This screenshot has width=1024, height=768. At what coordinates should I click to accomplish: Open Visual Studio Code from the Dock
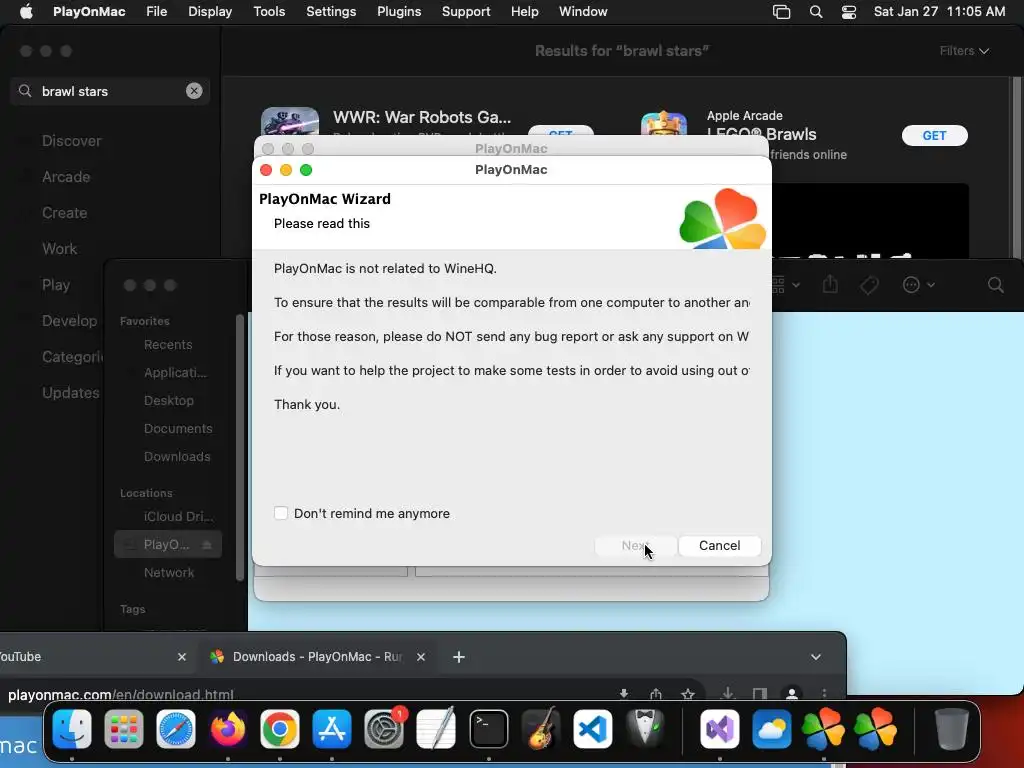pos(592,729)
